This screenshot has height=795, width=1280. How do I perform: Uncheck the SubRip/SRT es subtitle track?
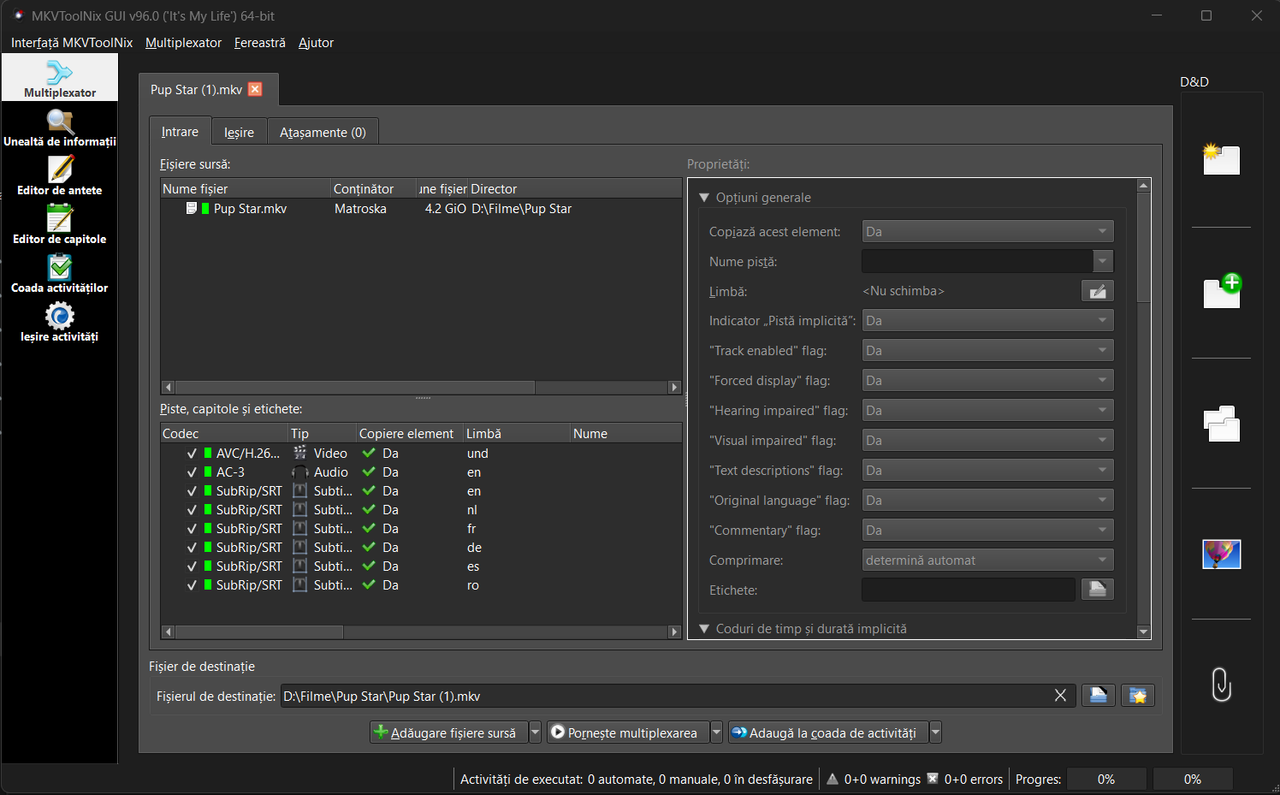(192, 566)
